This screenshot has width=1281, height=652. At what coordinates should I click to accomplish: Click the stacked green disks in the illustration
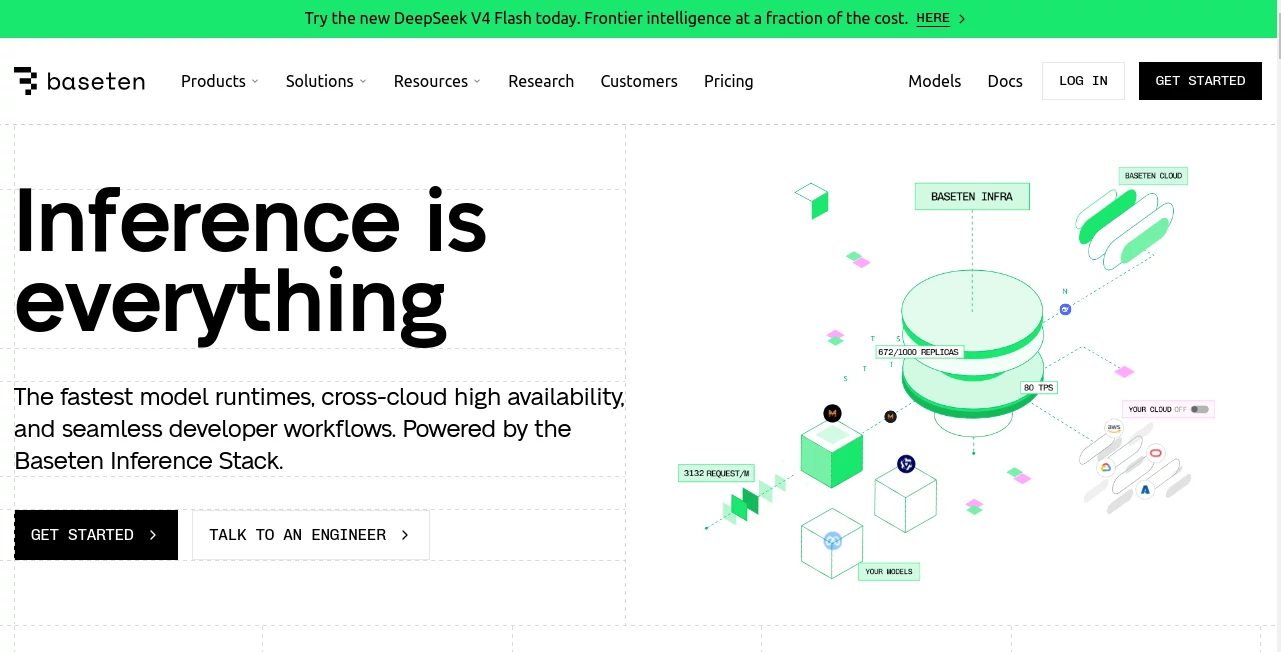click(972, 342)
